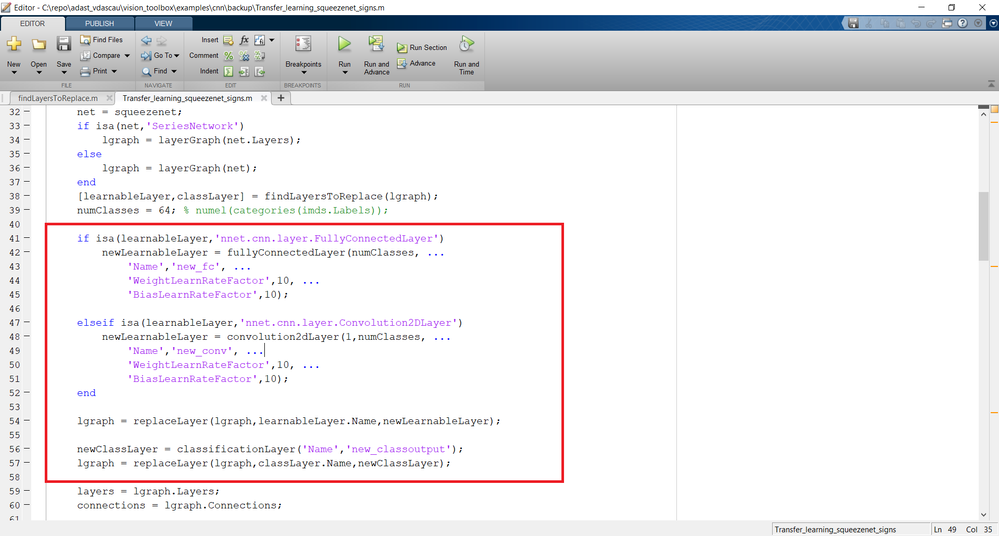Toggle breakpoint dash at line 56
Image resolution: width=999 pixels, height=536 pixels.
coord(27,449)
